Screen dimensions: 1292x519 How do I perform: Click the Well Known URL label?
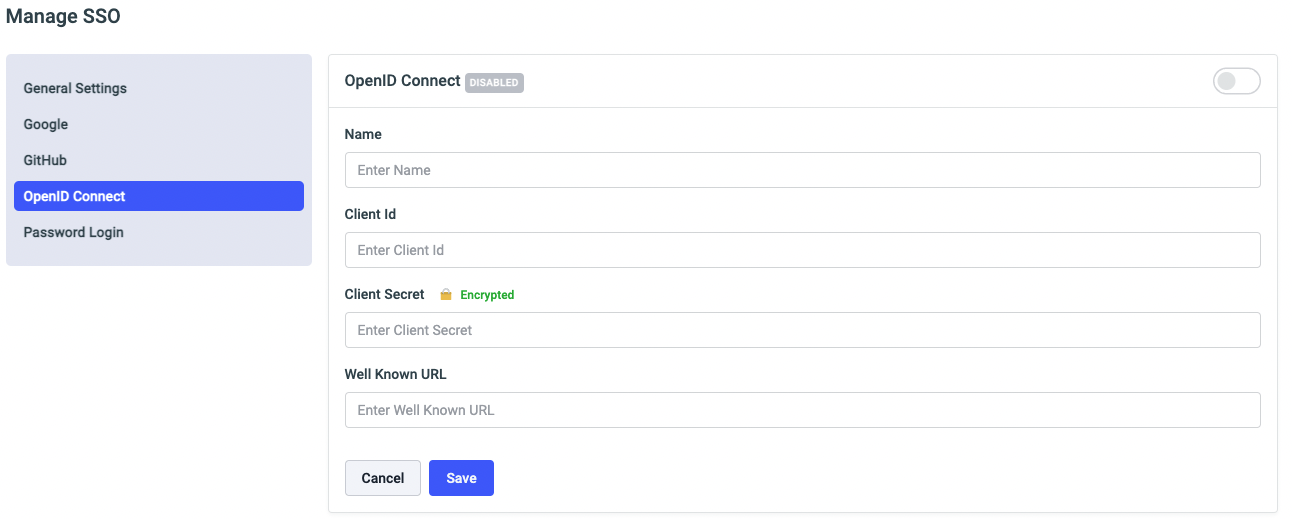coord(395,374)
